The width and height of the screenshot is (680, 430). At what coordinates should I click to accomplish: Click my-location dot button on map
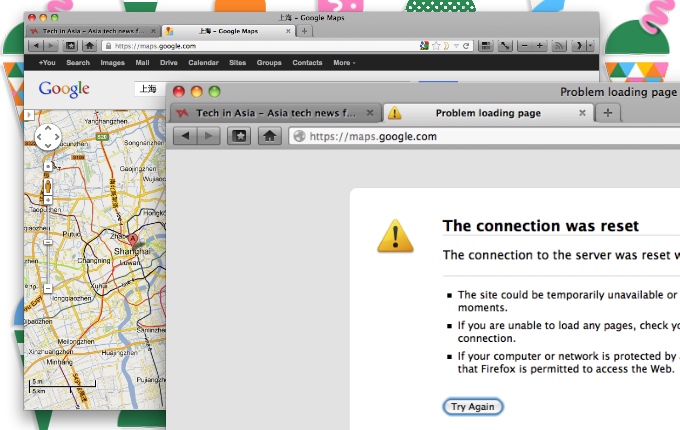tap(48, 166)
